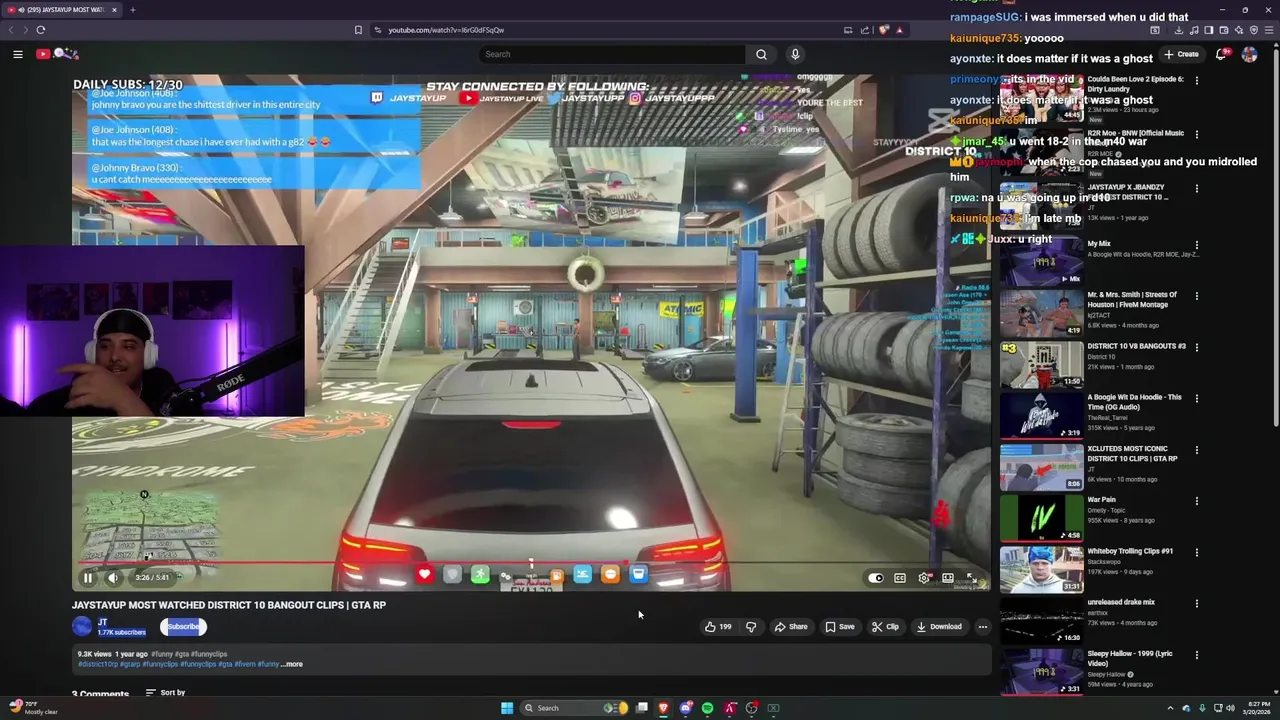Enter full screen video mode
The height and width of the screenshot is (720, 1280).
(x=971, y=577)
